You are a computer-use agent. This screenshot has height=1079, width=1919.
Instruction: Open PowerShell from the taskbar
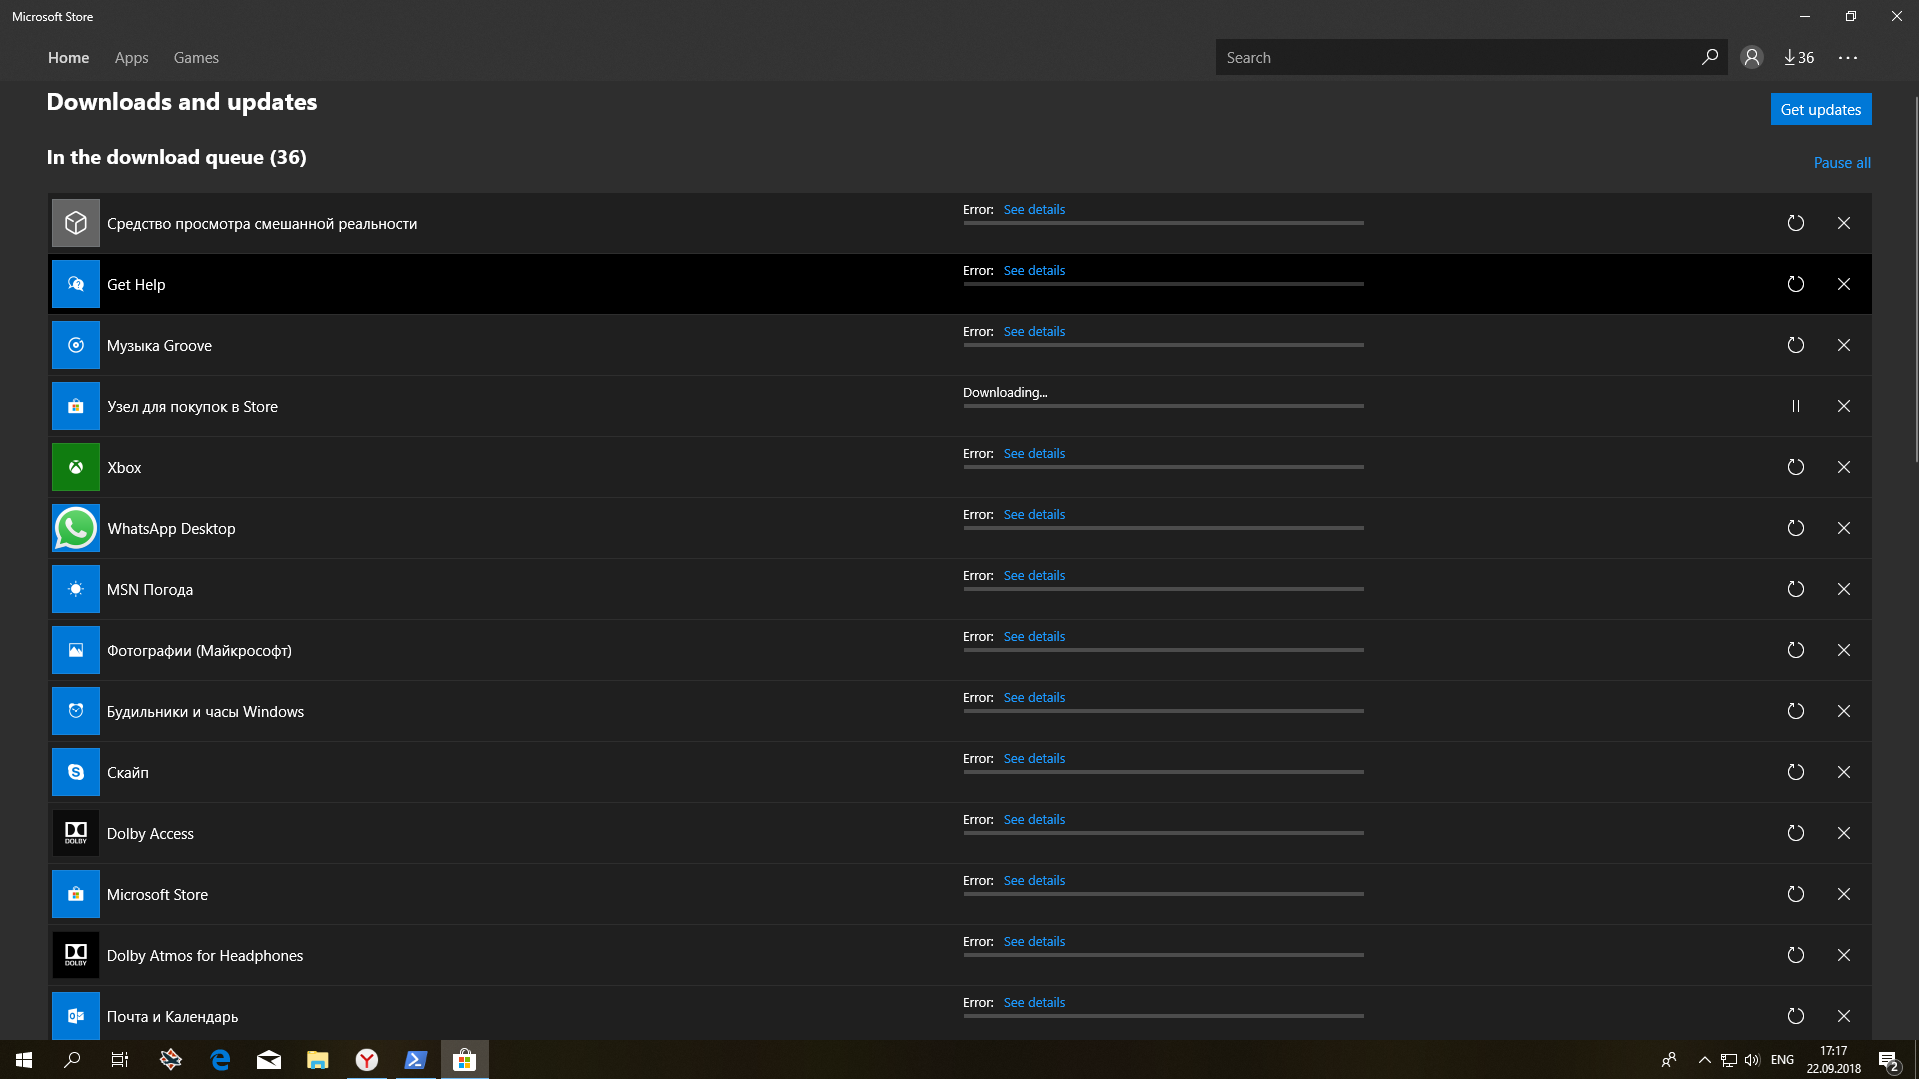click(x=416, y=1060)
